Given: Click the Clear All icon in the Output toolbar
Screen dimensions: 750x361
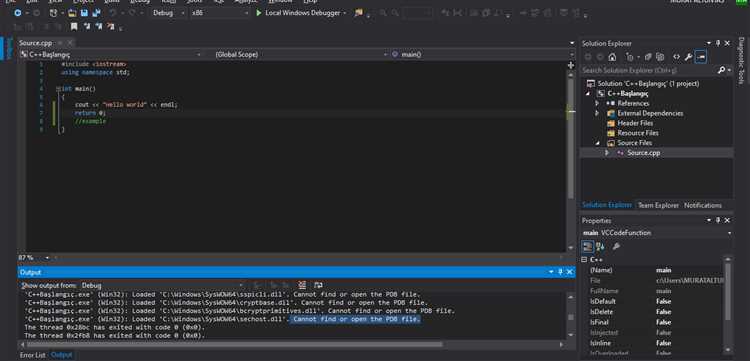Looking at the screenshot, I should click(x=302, y=285).
